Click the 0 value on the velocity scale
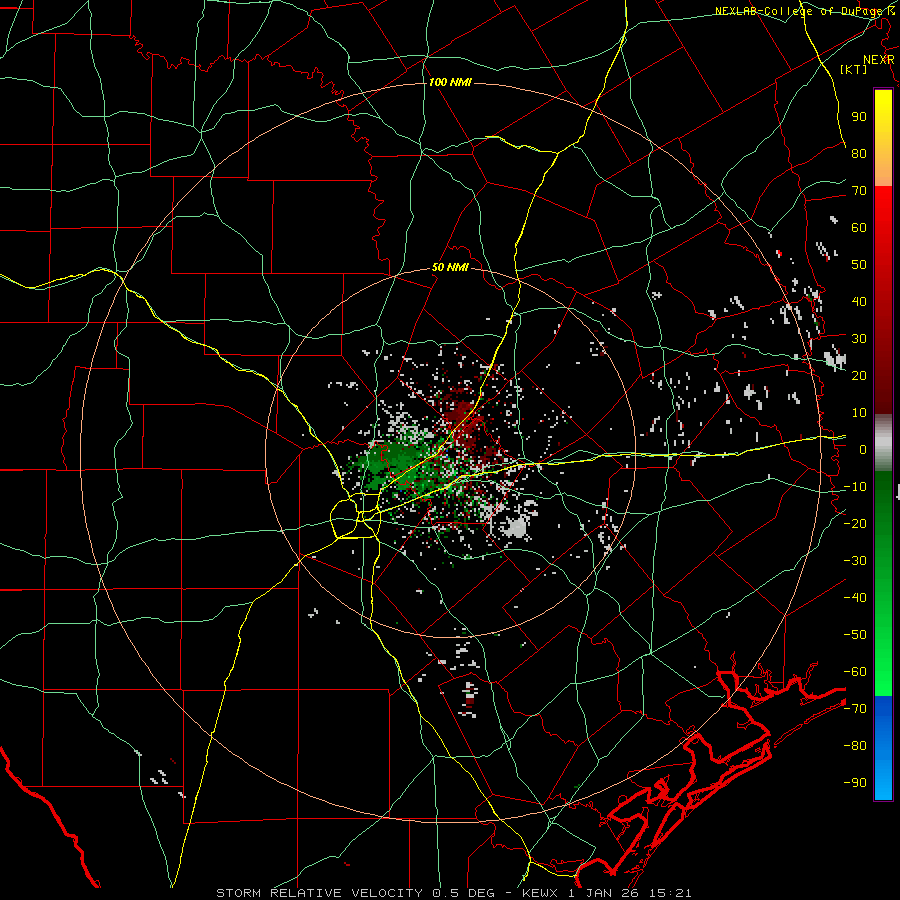 pos(863,449)
